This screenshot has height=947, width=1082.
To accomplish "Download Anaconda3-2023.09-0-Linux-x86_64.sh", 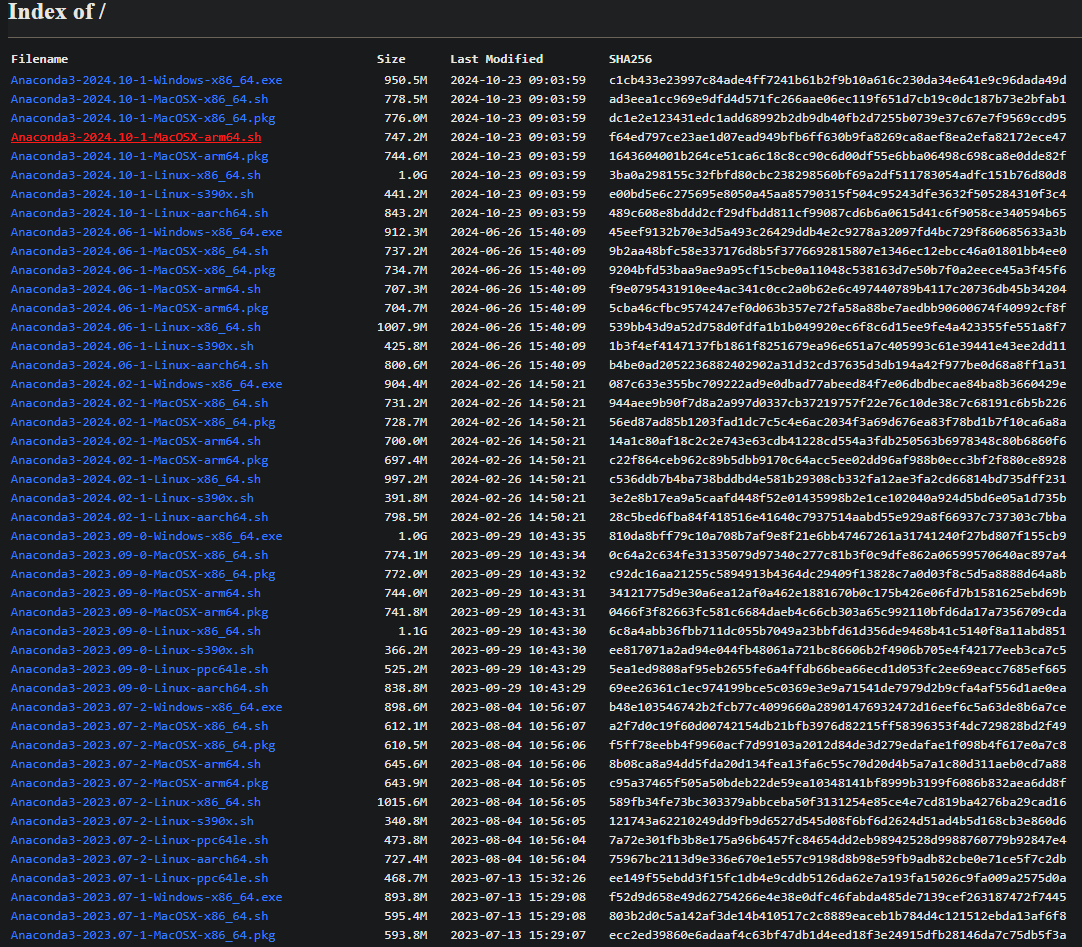I will tap(136, 631).
